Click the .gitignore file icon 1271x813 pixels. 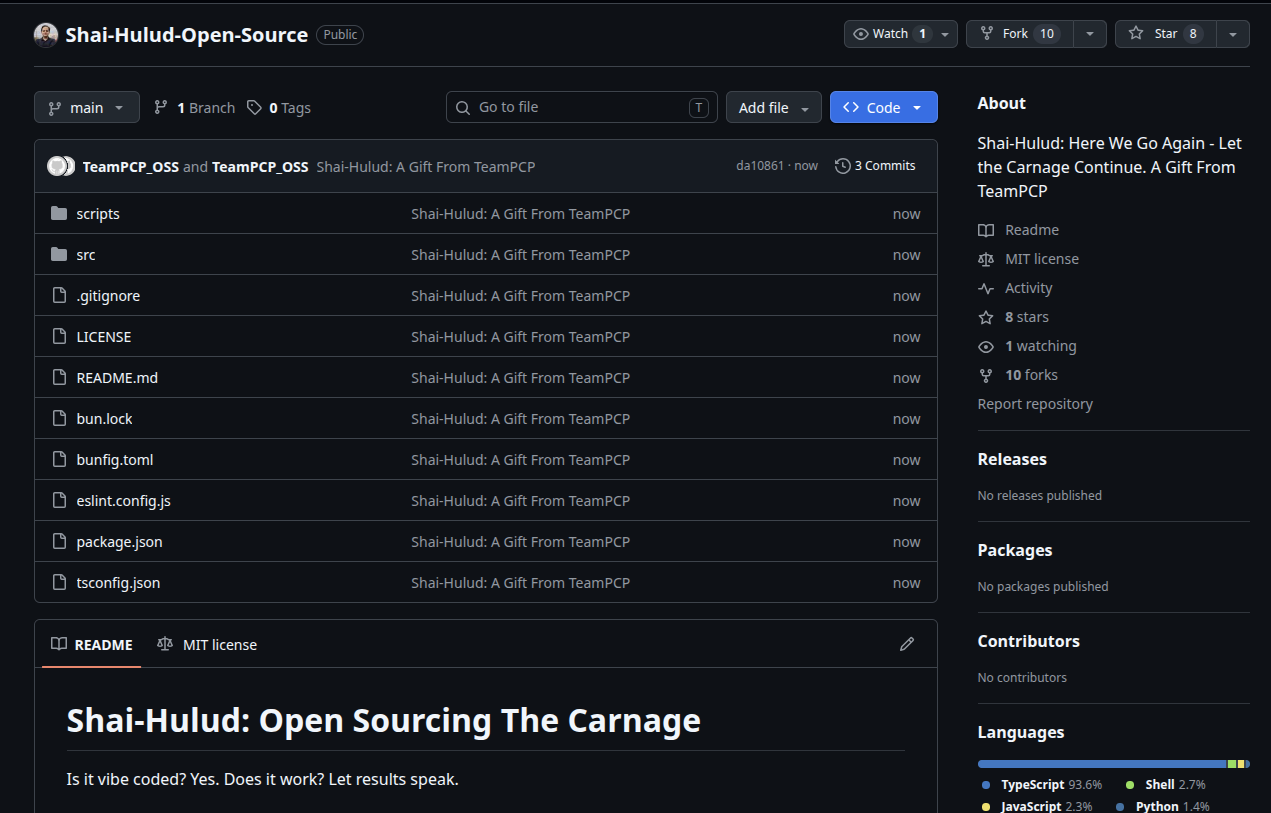[59, 296]
